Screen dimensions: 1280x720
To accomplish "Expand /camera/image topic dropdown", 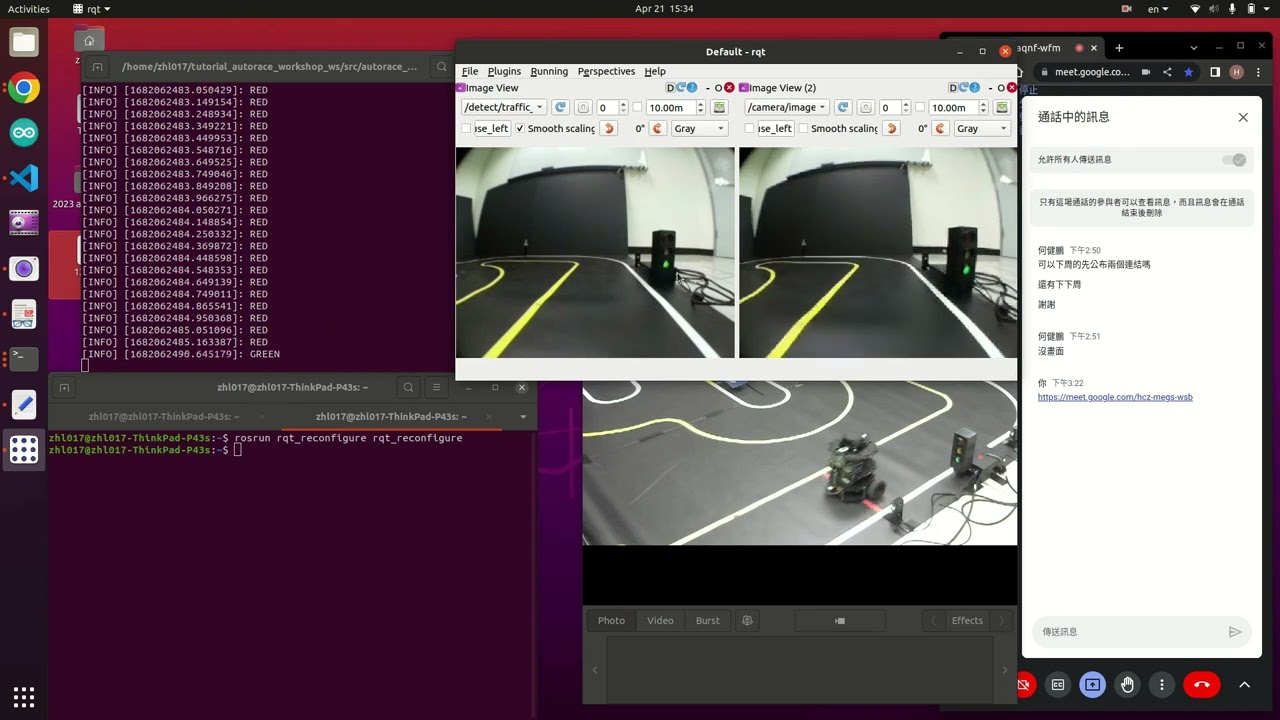I will [x=787, y=107].
